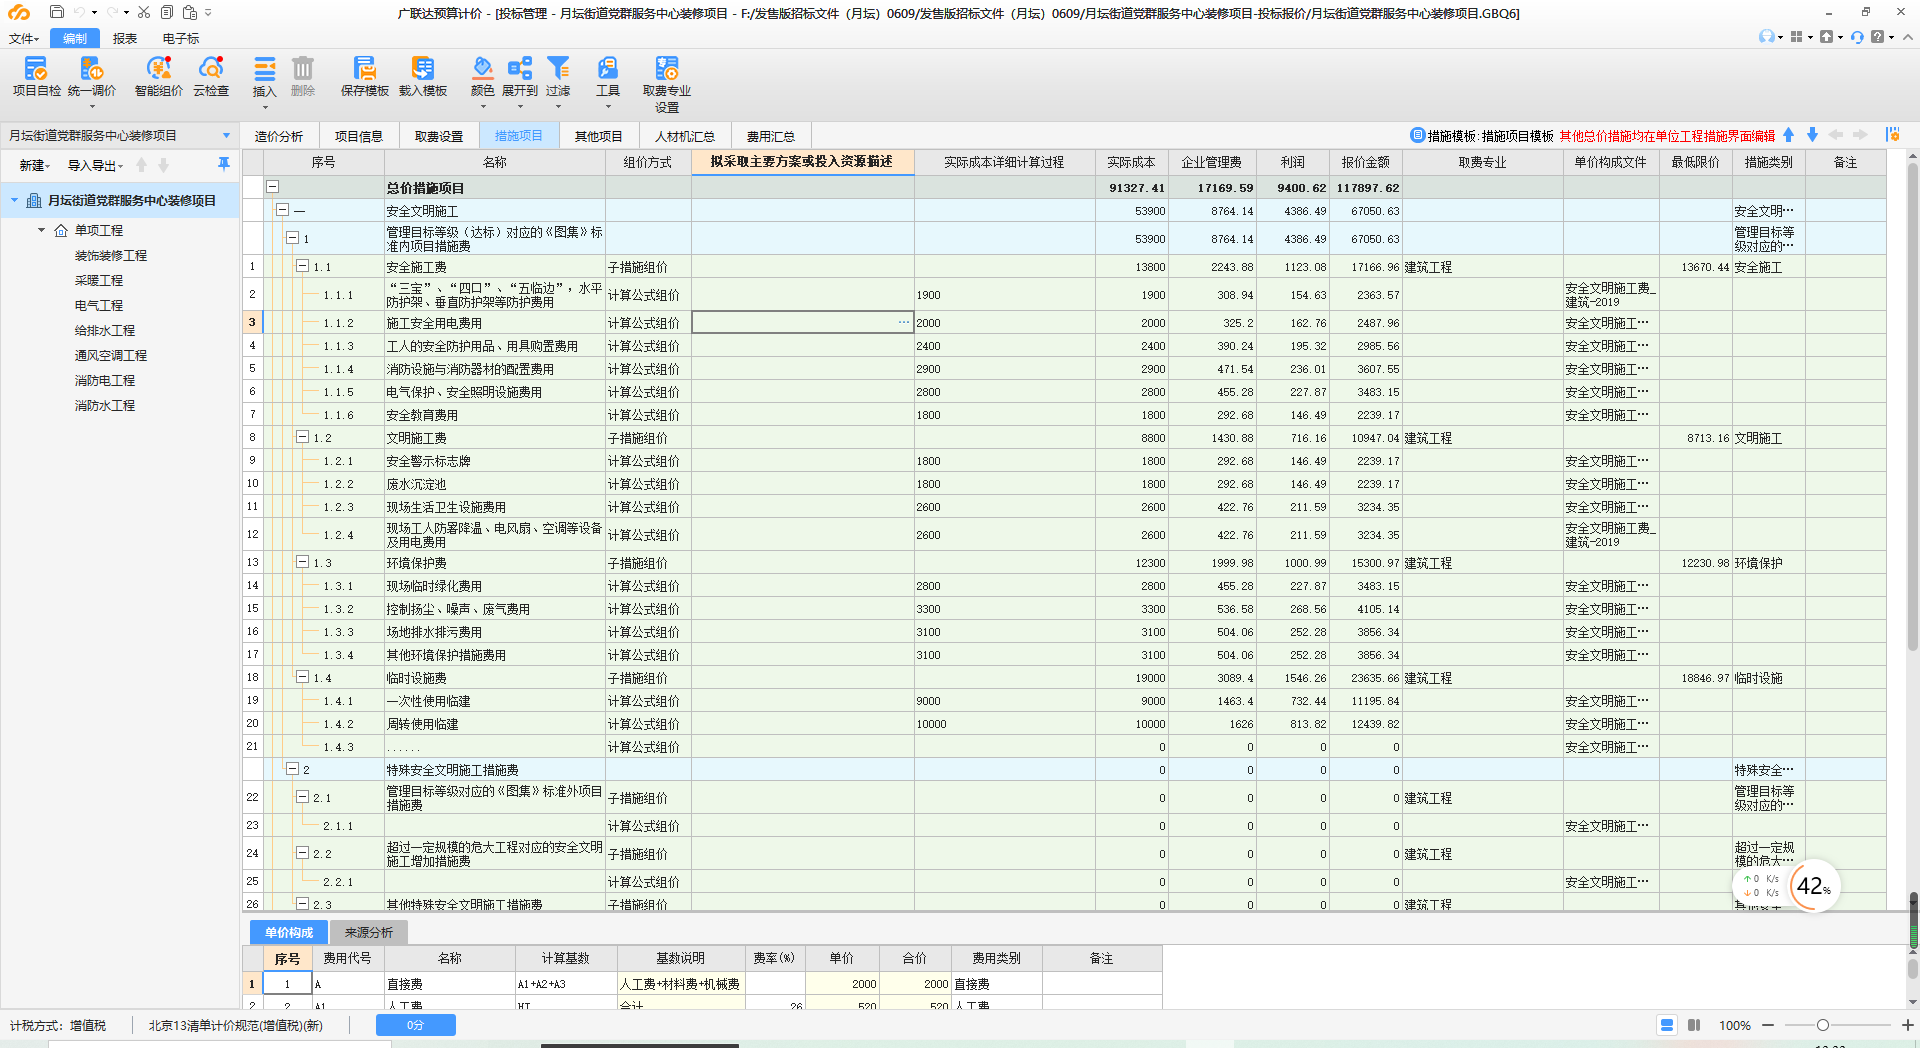1920x1048 pixels.
Task: Click the paste clipboard icon
Action: tap(190, 12)
